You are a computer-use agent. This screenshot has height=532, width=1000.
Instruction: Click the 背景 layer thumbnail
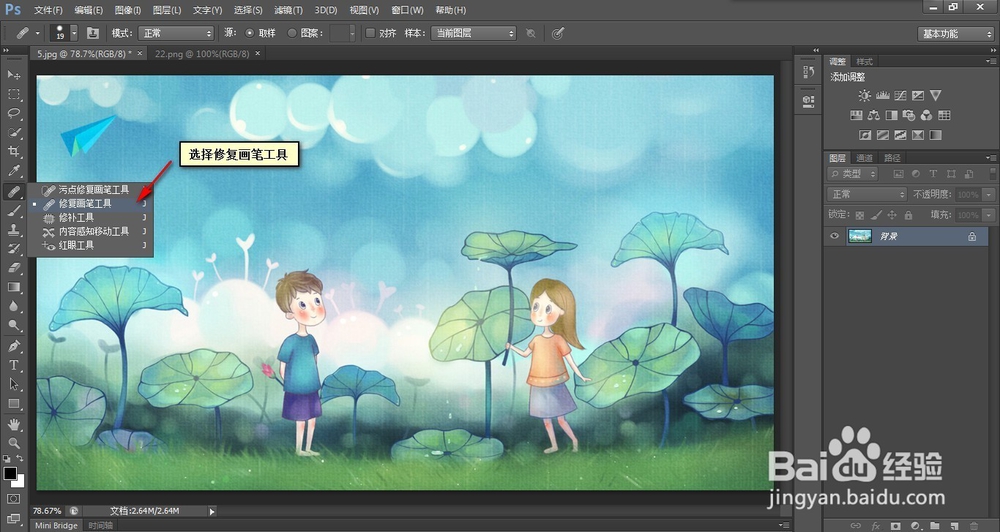pyautogui.click(x=859, y=237)
